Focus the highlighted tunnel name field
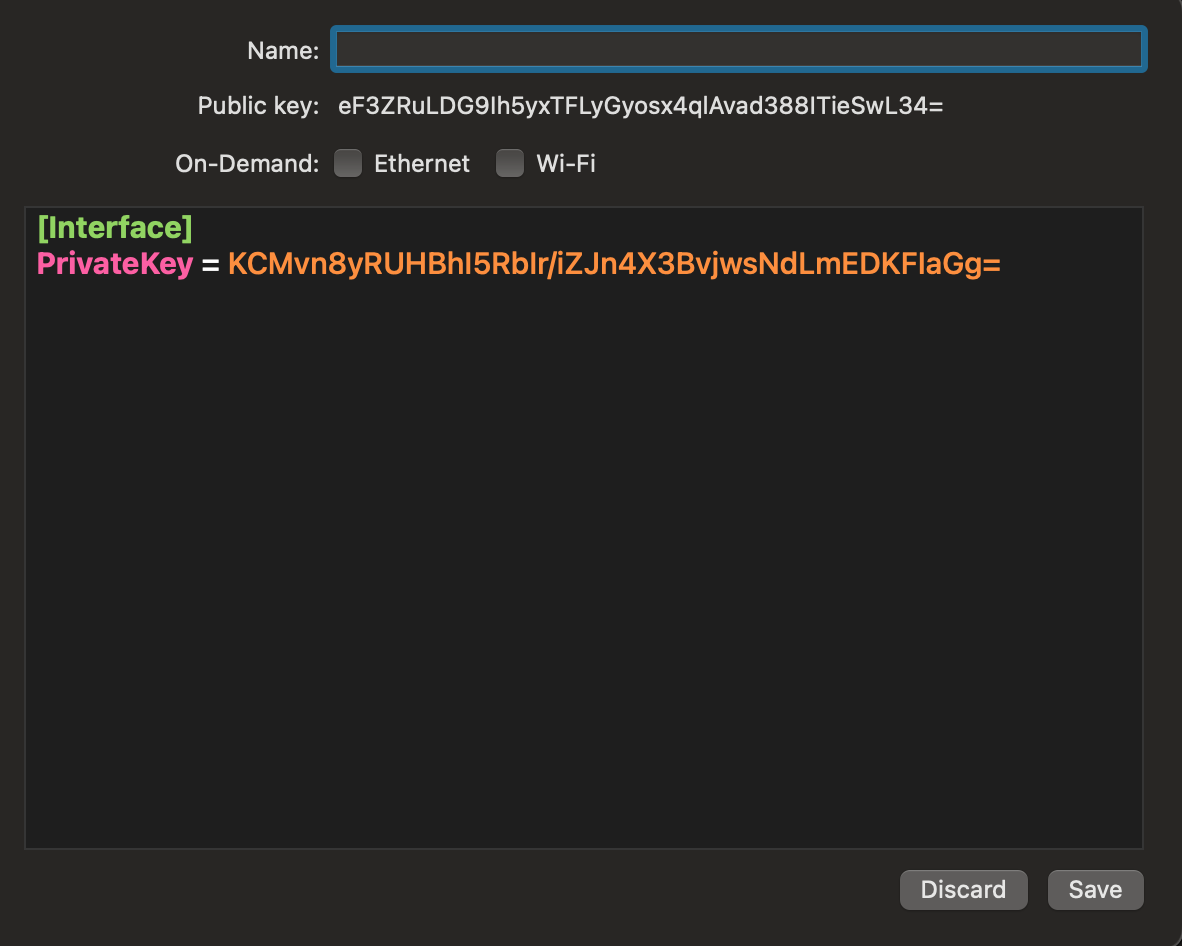Screen dimensions: 1182x946 738,49
